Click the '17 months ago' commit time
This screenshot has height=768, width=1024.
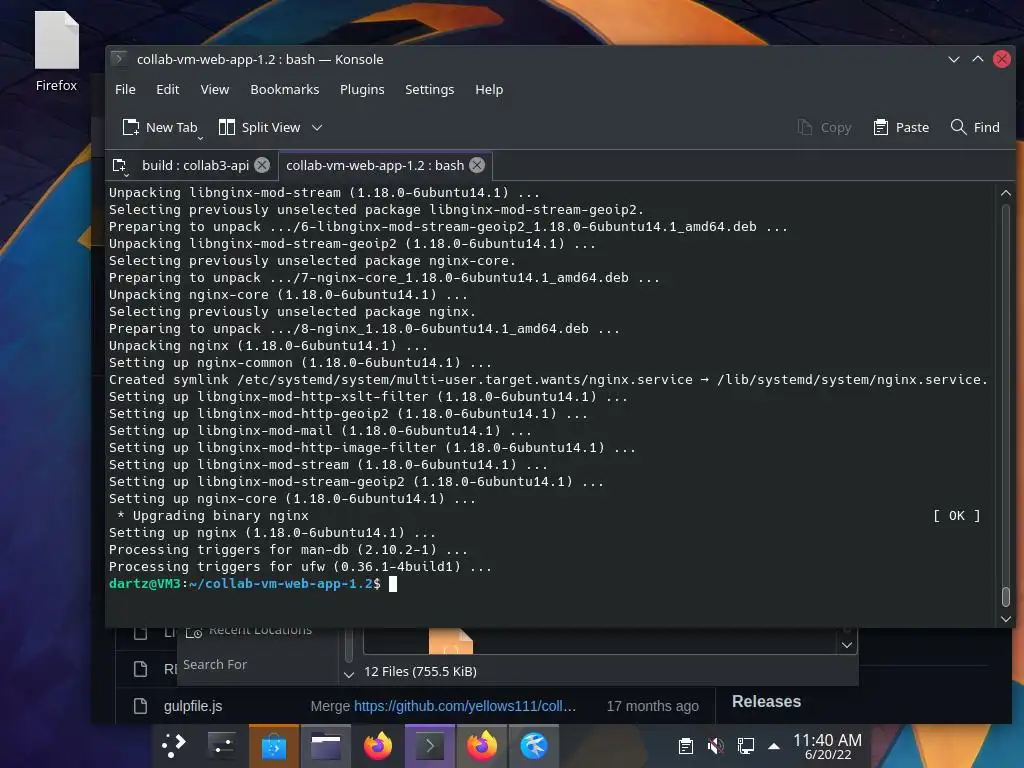tap(652, 706)
